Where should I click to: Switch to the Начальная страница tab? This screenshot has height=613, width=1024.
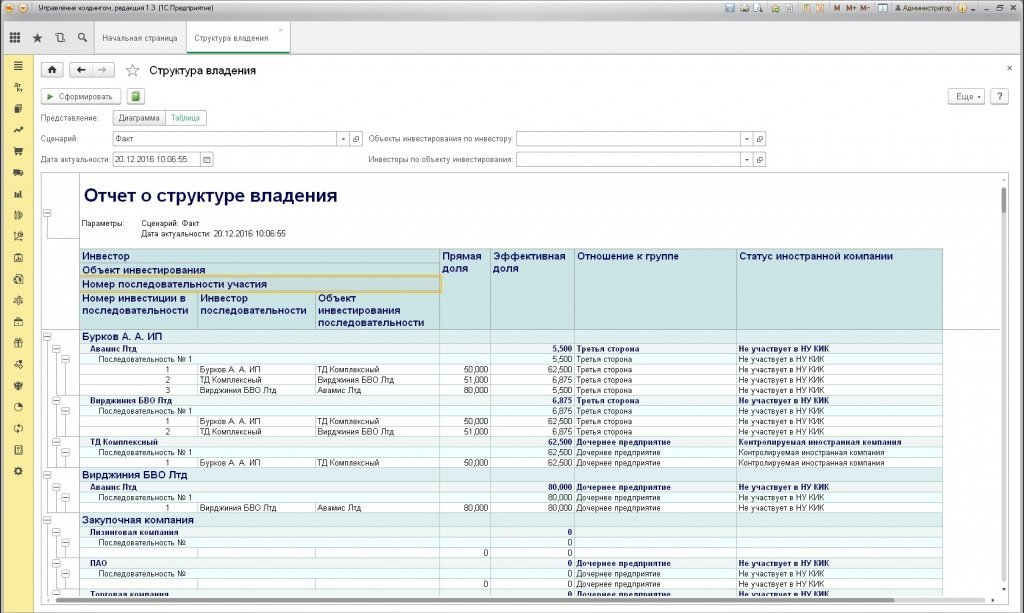(x=140, y=38)
